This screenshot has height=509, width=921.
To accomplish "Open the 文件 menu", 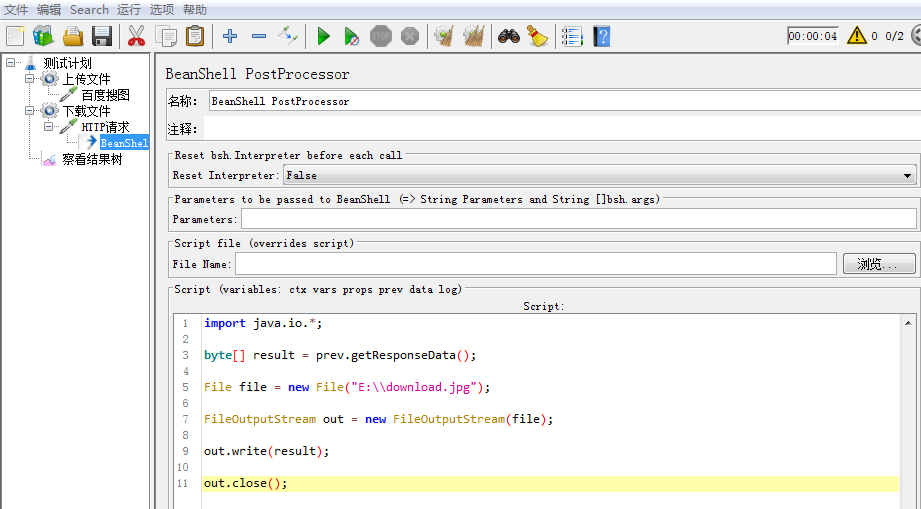I will coord(16,9).
